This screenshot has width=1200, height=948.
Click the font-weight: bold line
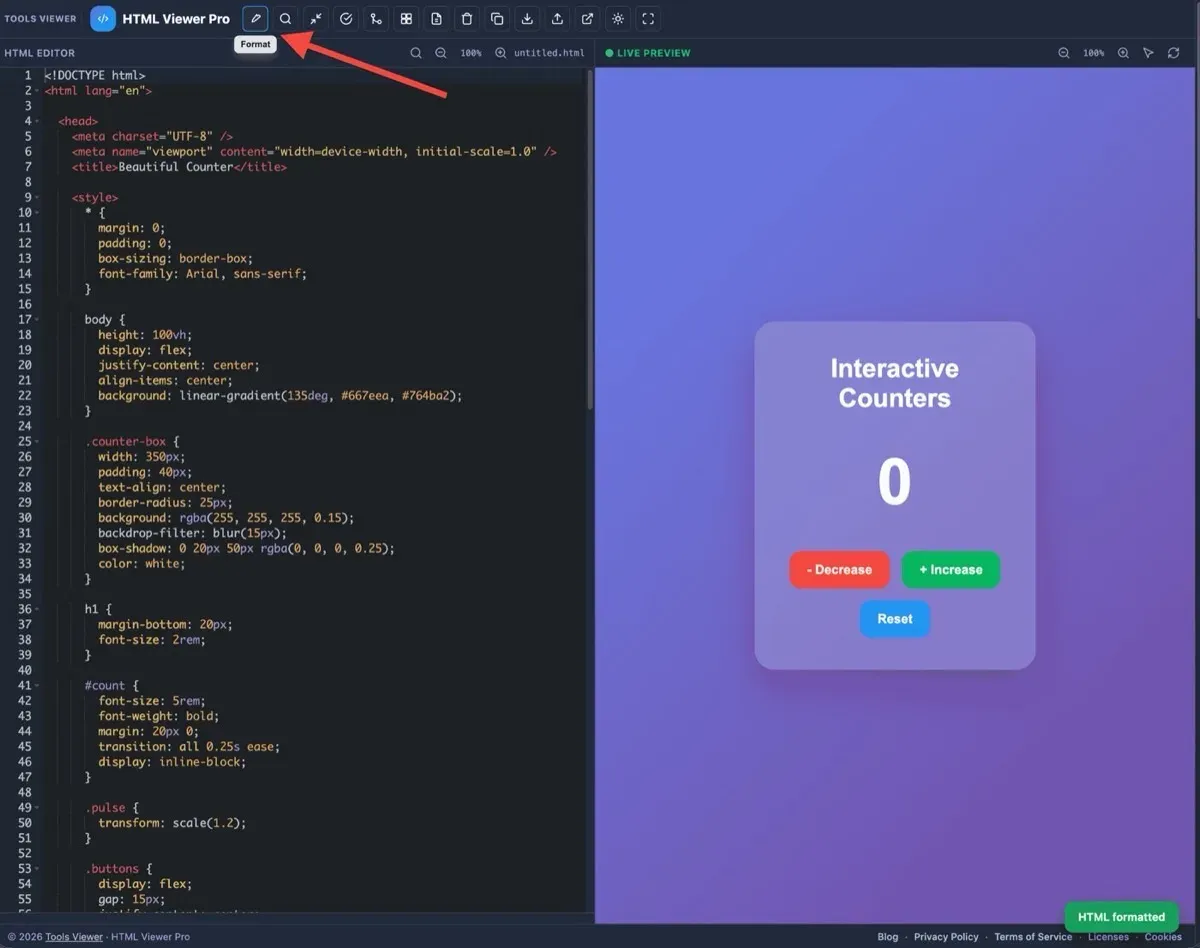pos(158,716)
